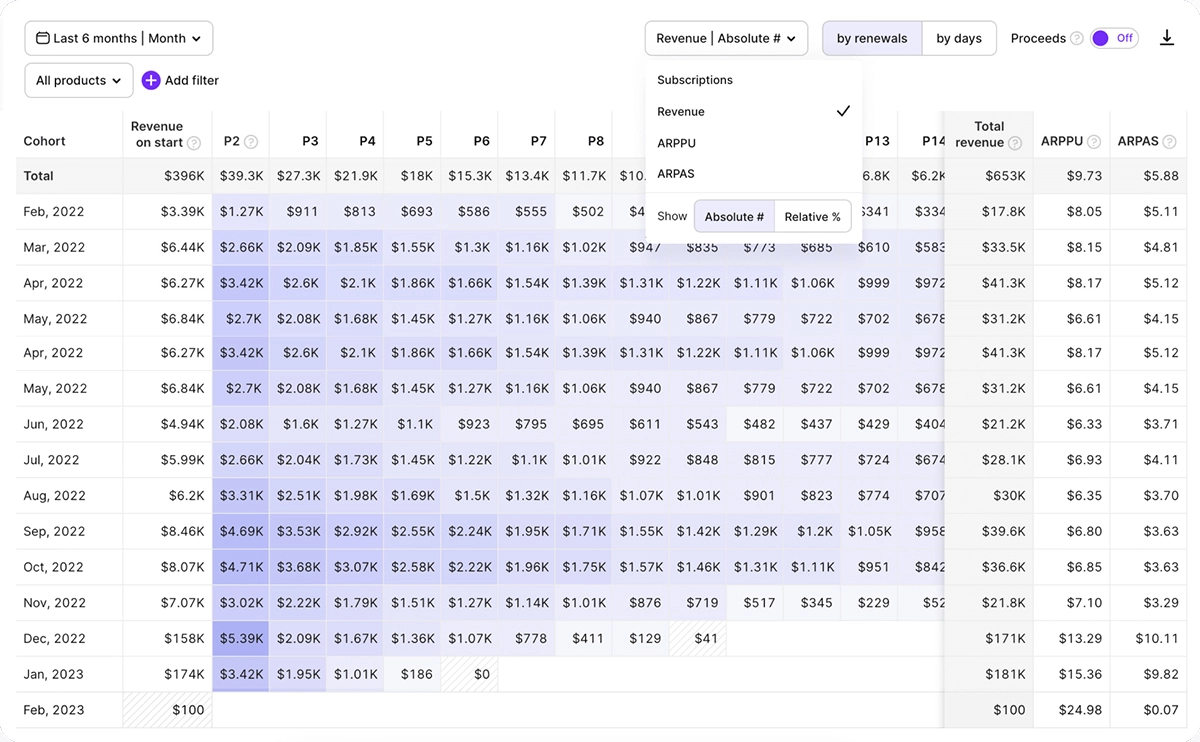Click the Total row label
Viewport: 1200px width, 742px height.
coord(39,176)
